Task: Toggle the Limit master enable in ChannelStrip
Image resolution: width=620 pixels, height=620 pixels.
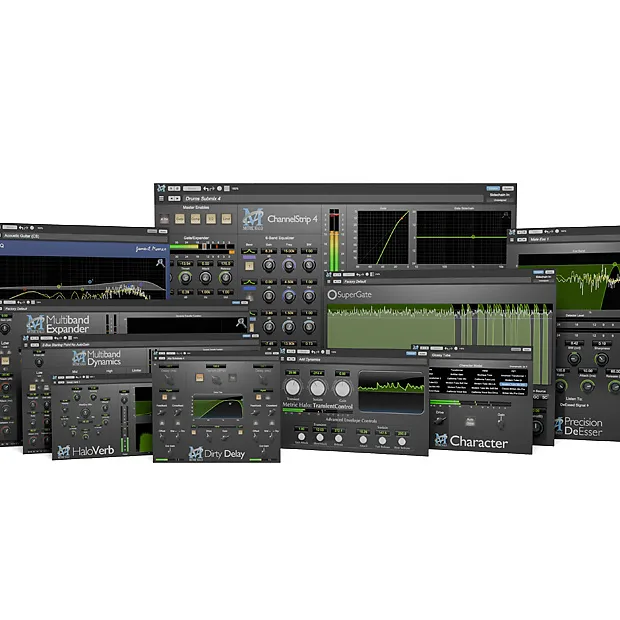Action: [226, 219]
